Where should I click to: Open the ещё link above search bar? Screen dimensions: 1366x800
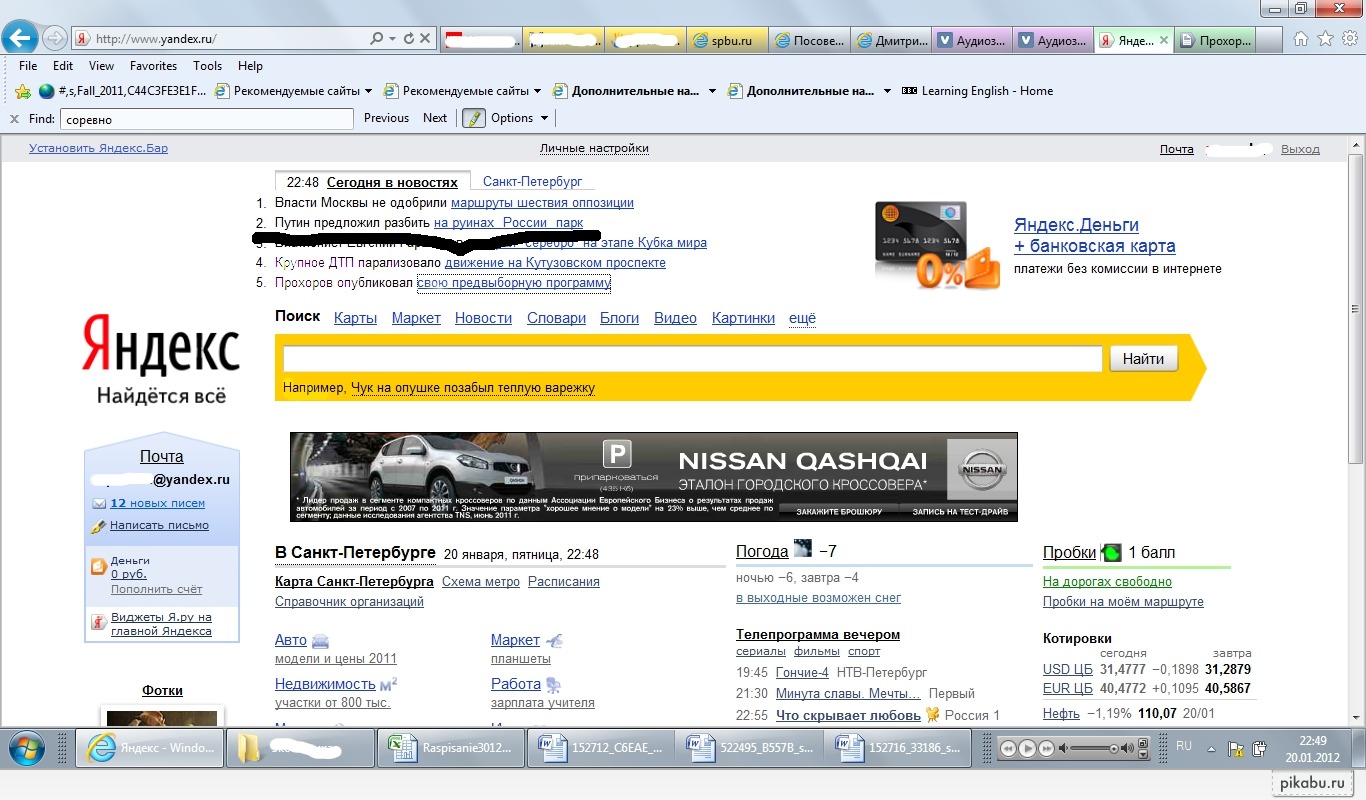coord(802,318)
